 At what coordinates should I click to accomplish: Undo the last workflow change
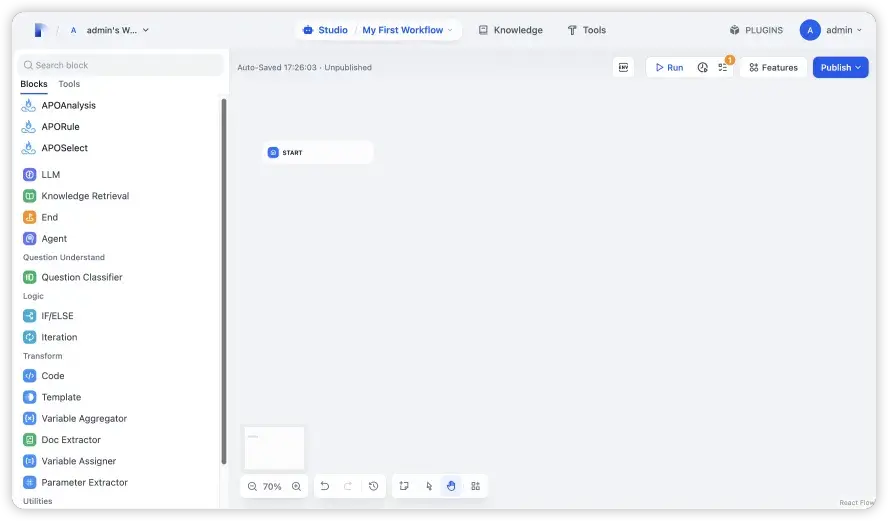pyautogui.click(x=325, y=486)
